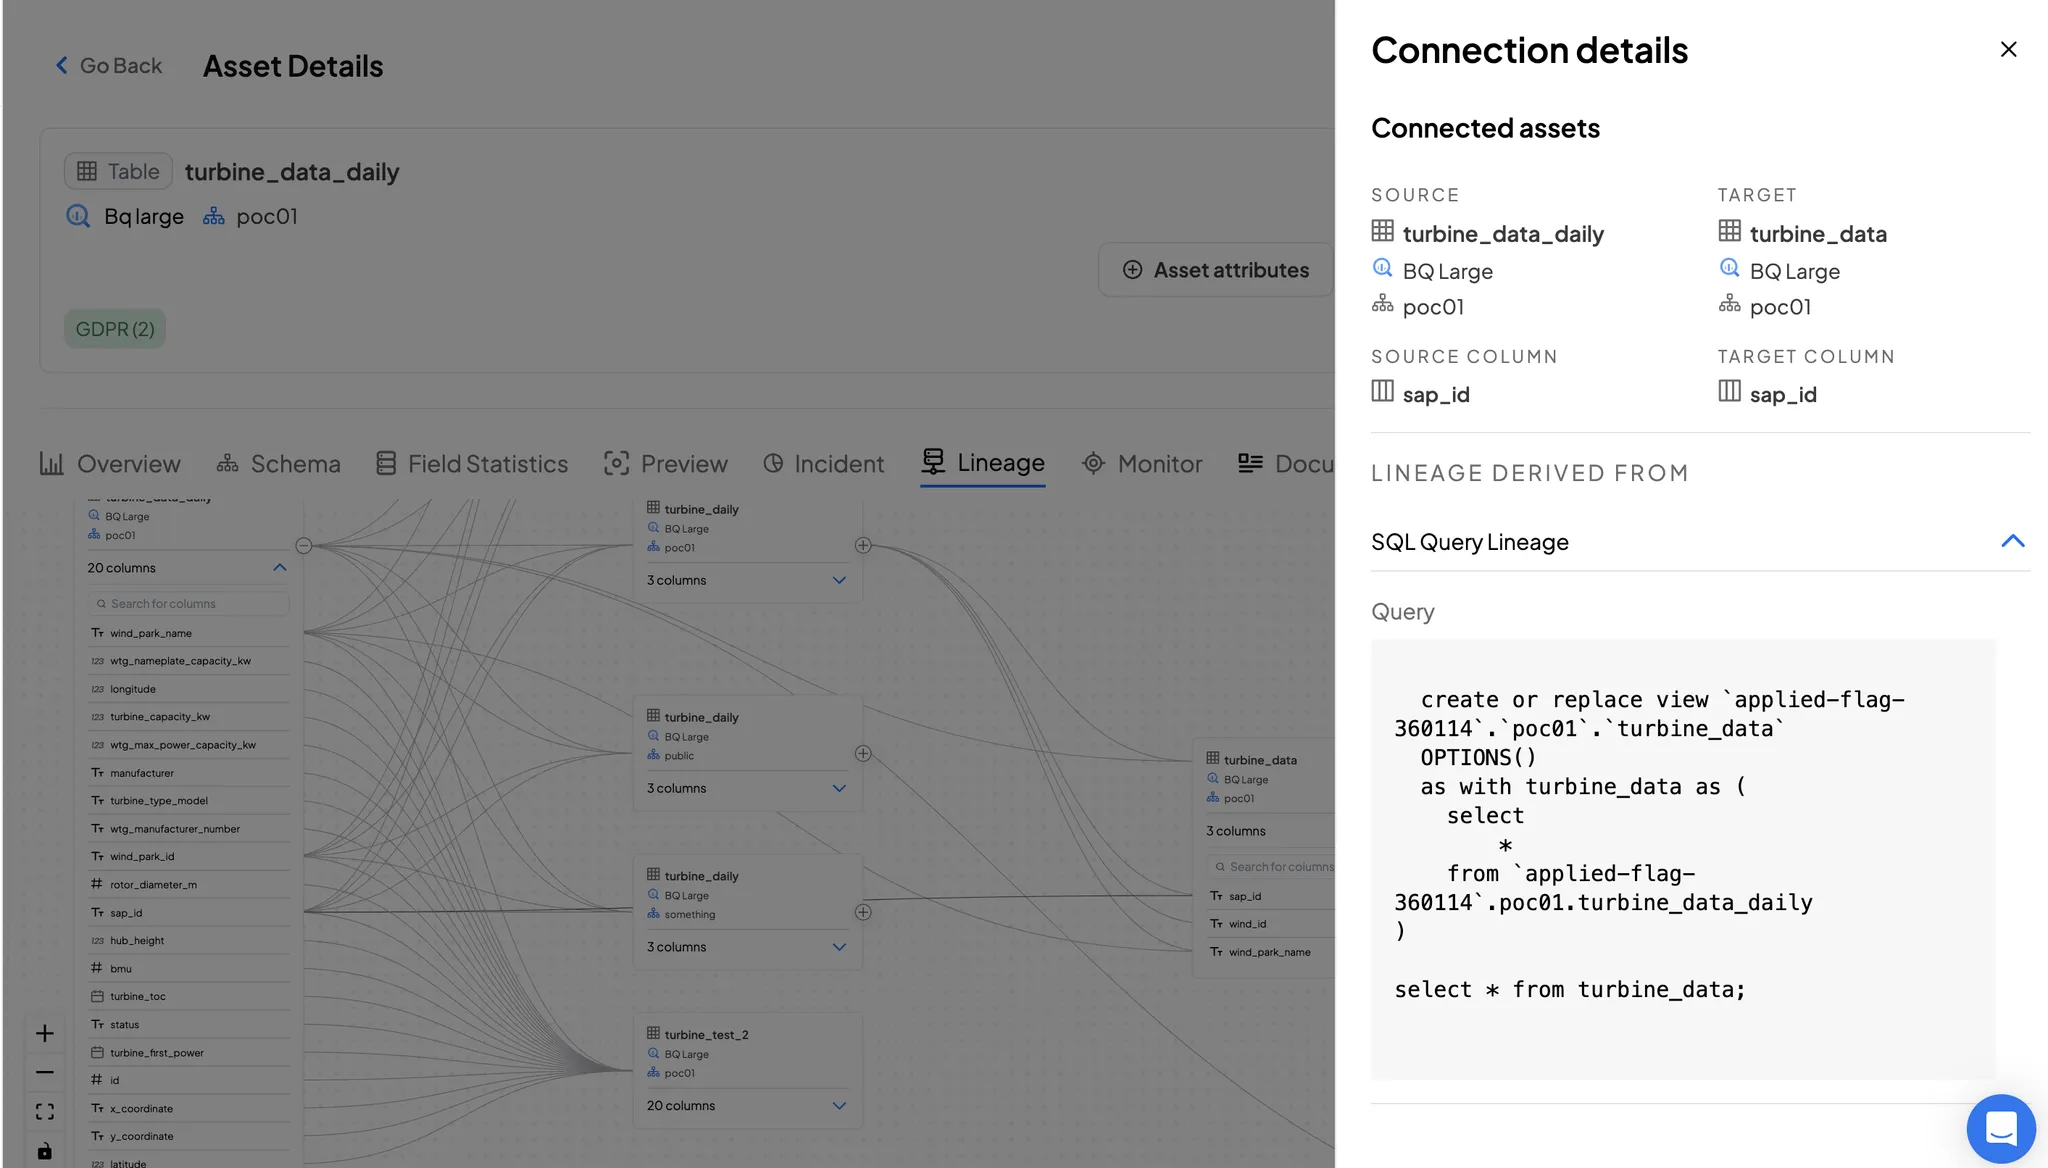The image size is (2048, 1168).
Task: Zoom out of the lineage graph
Action: click(x=45, y=1072)
